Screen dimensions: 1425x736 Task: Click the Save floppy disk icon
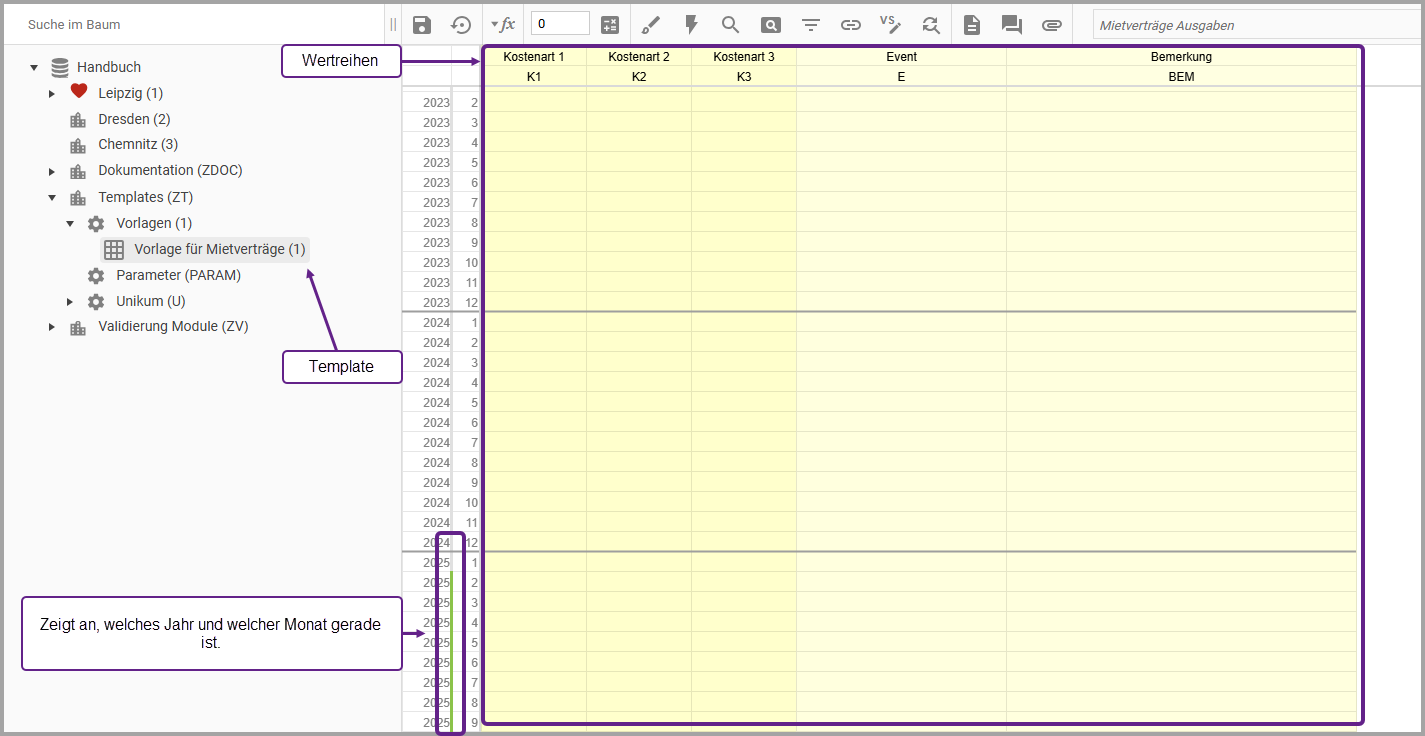click(x=422, y=25)
